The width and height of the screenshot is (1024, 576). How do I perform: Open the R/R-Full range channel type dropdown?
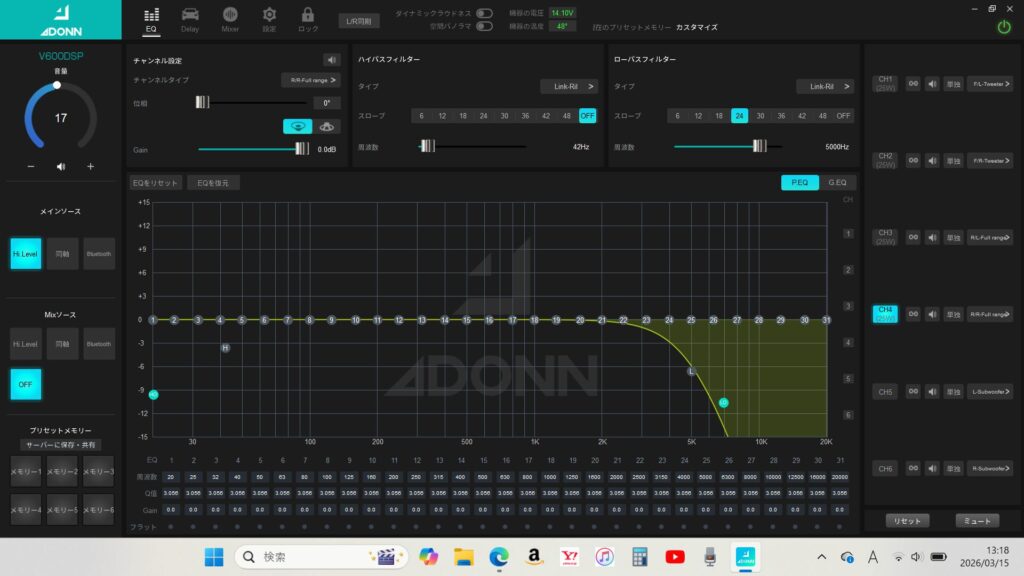click(x=310, y=79)
